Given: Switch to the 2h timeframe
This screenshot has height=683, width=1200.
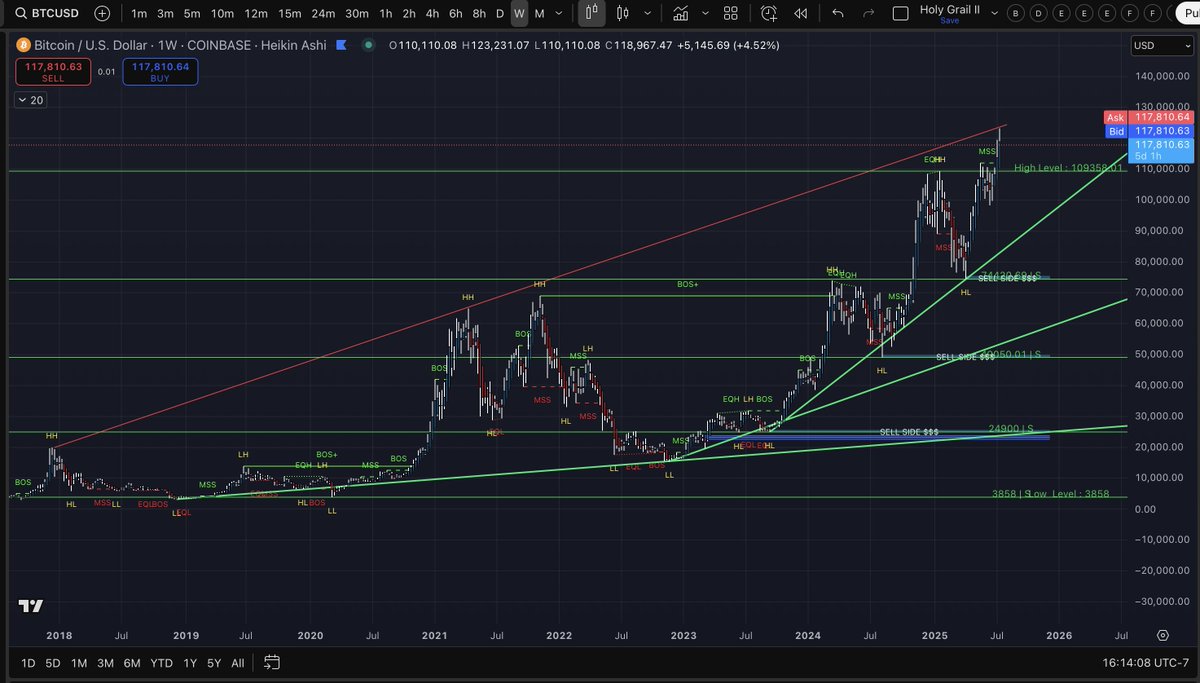Looking at the screenshot, I should [409, 13].
